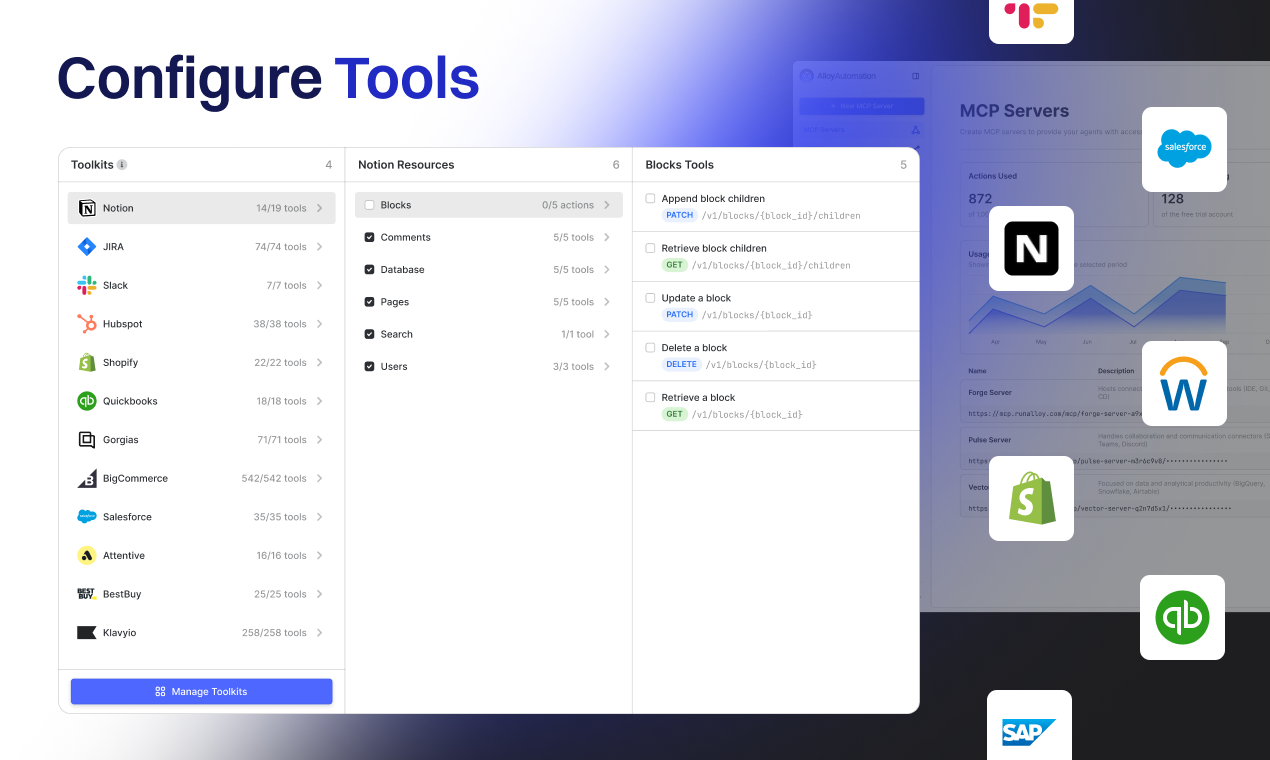Click the JIRA toolkit icon
Screen dimensions: 1270x760
pyautogui.click(x=87, y=247)
